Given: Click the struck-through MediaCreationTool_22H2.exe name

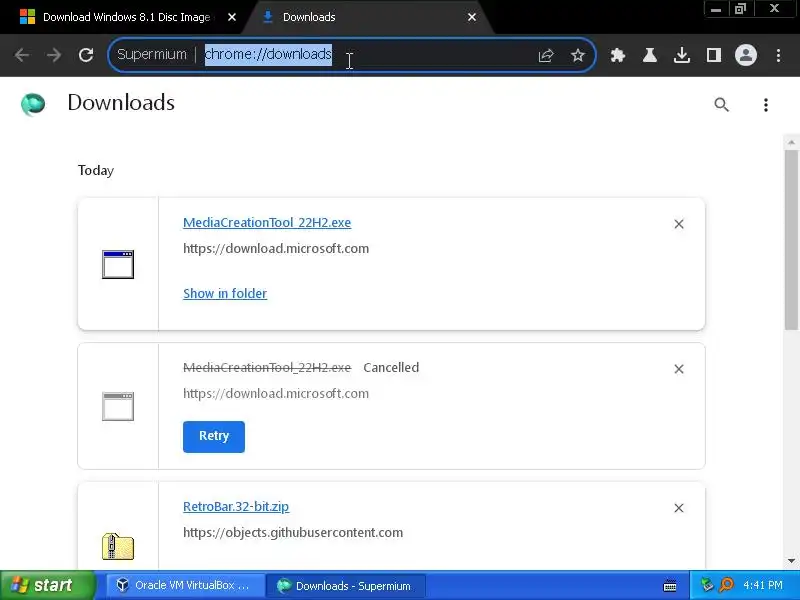Looking at the screenshot, I should (267, 367).
